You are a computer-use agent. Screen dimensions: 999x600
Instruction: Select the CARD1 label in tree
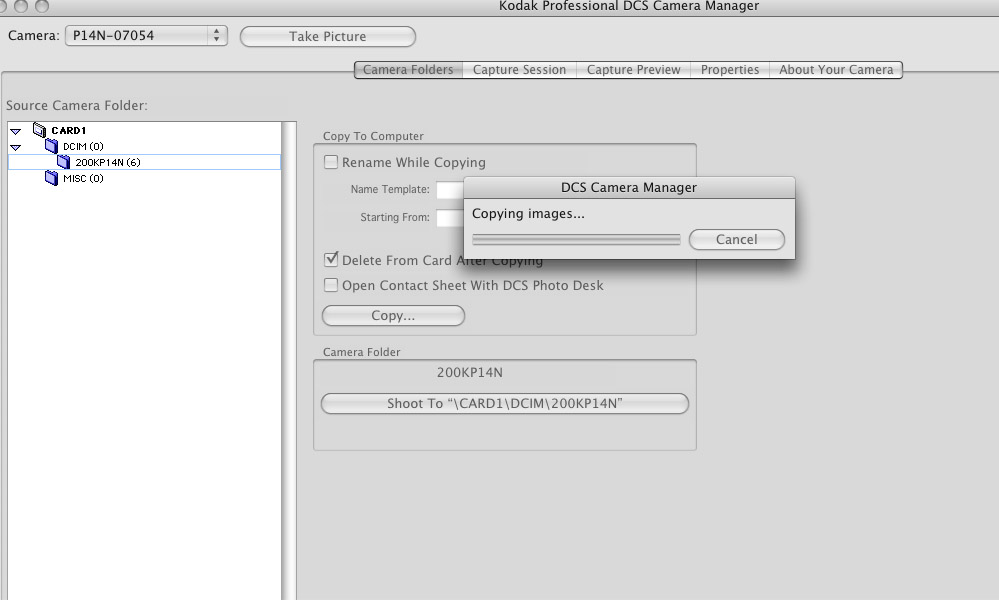click(x=69, y=131)
